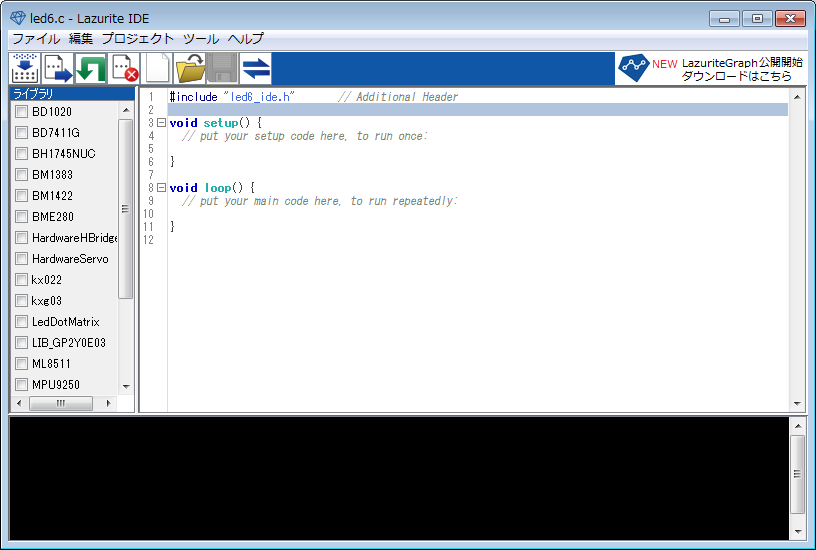Click the 'put your main code here' comment
Screen dimensions: 816x550
point(320,201)
